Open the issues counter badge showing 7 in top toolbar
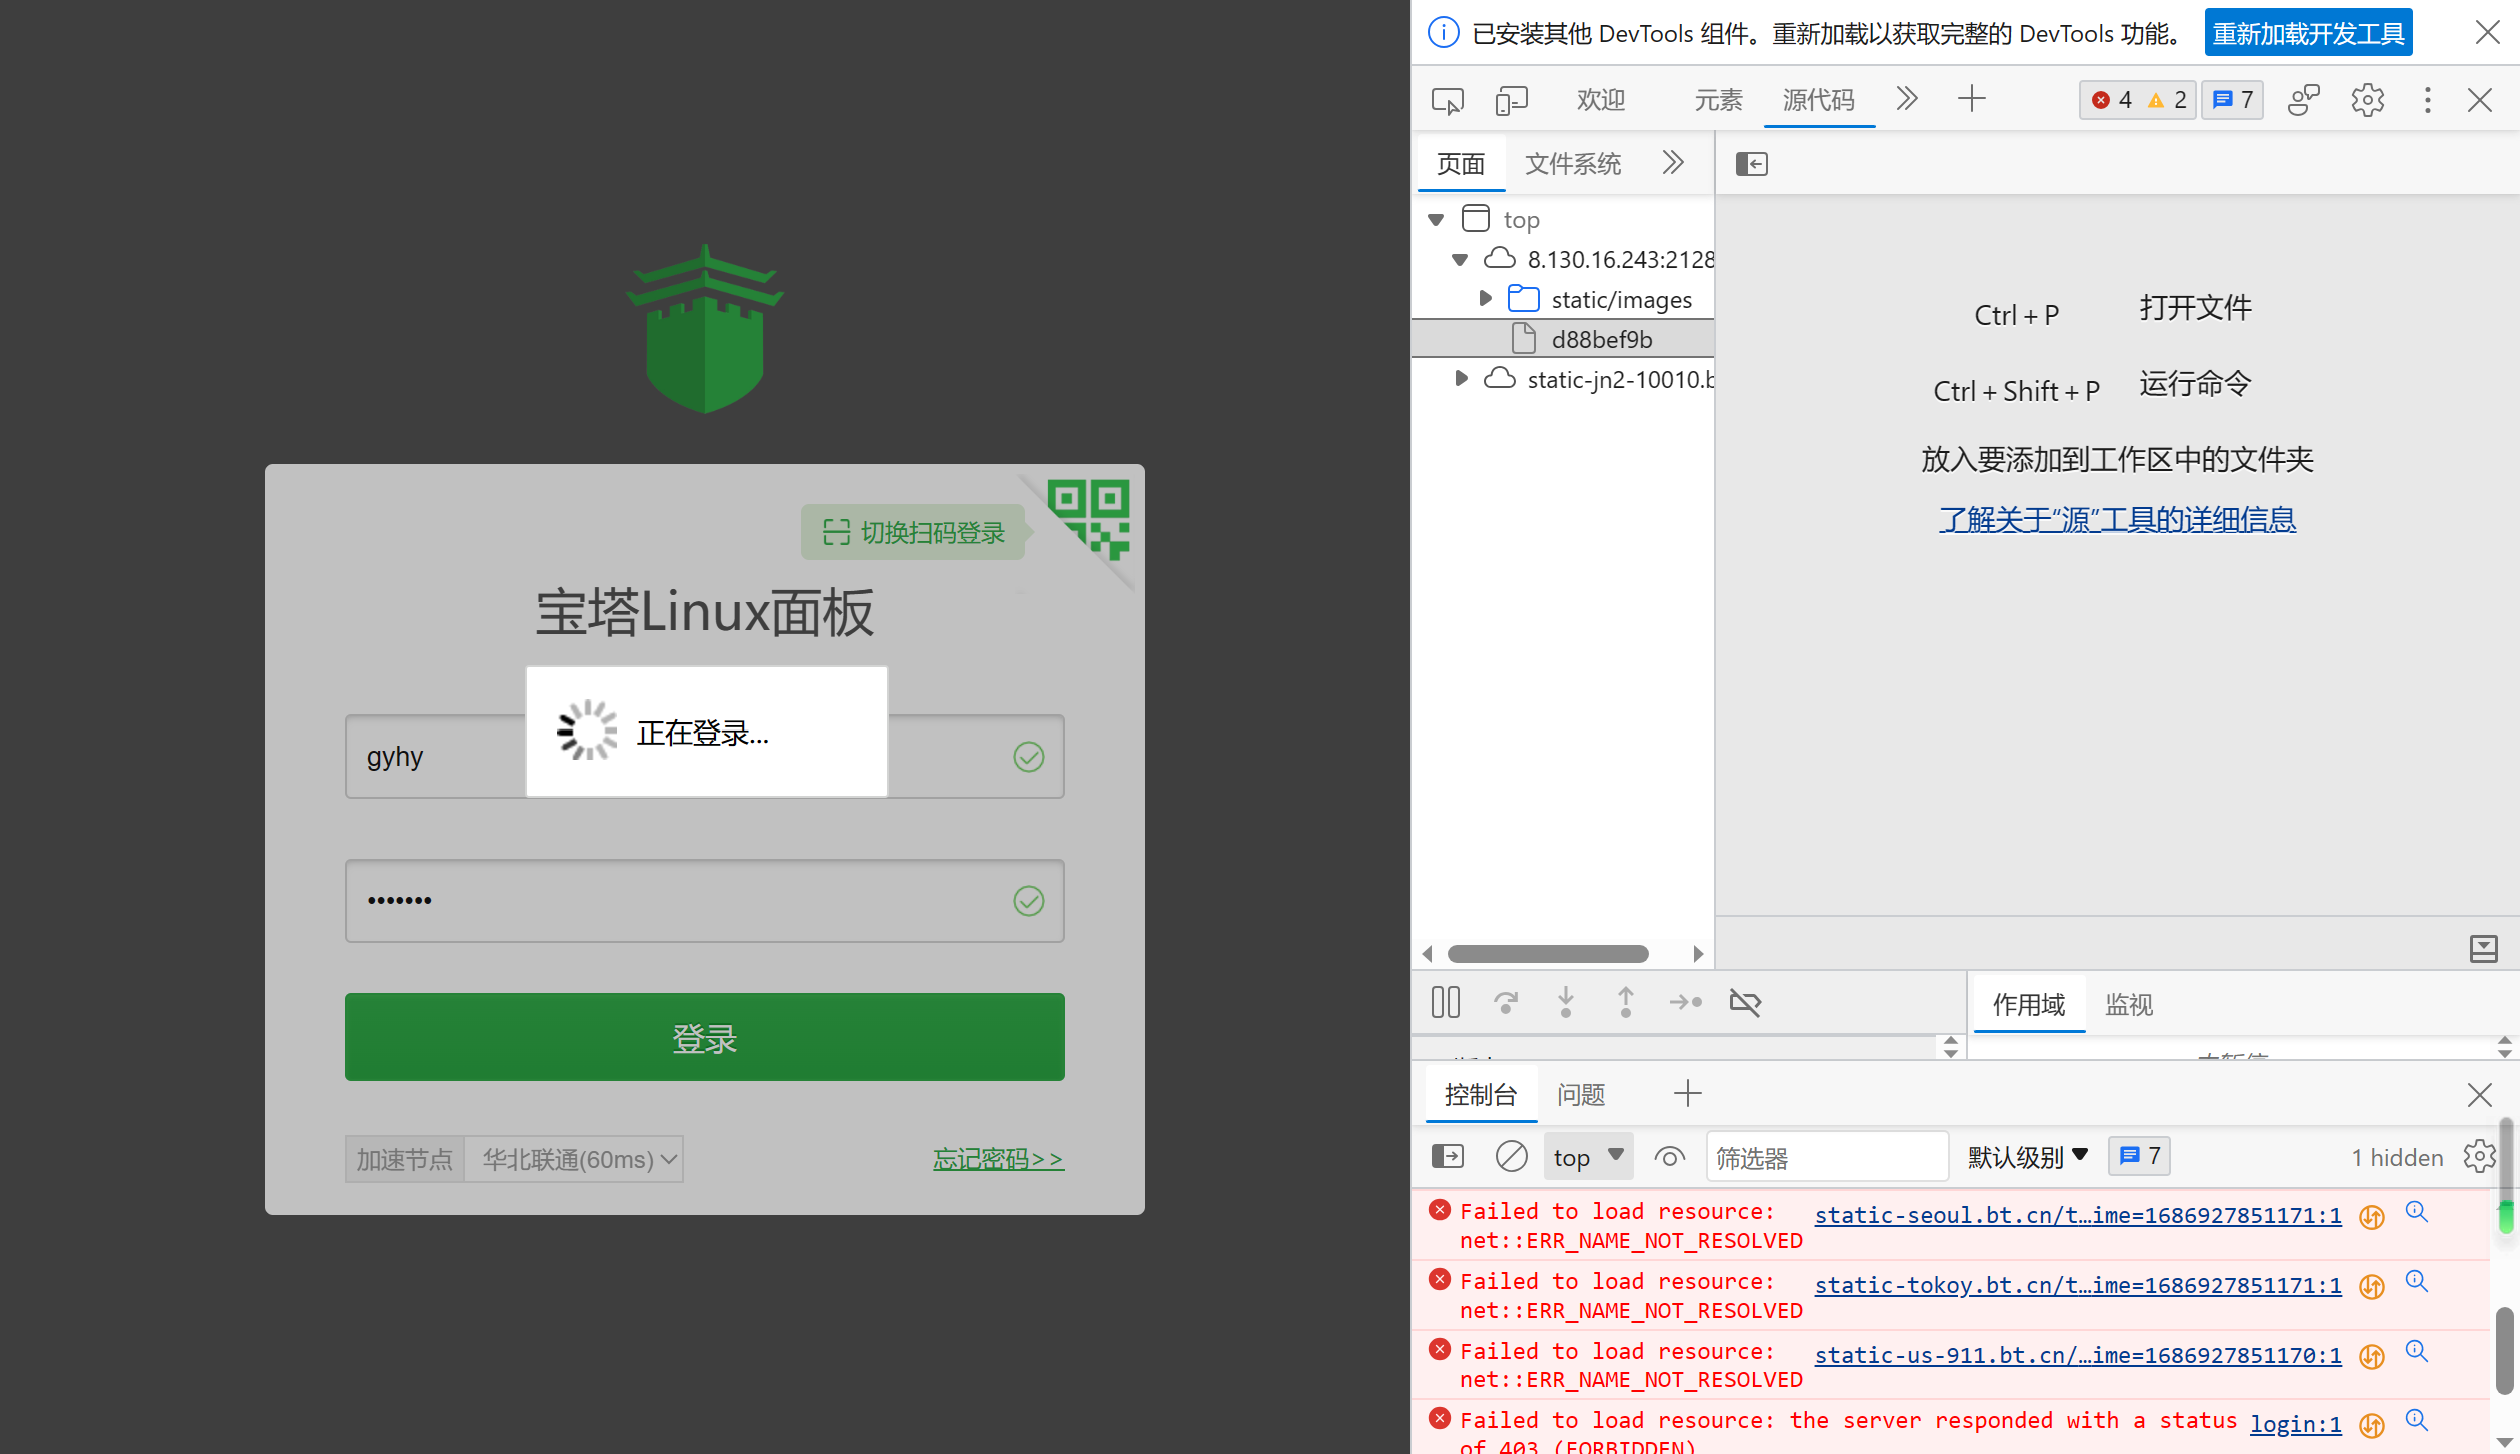Viewport: 2520px width, 1454px height. coord(2233,100)
